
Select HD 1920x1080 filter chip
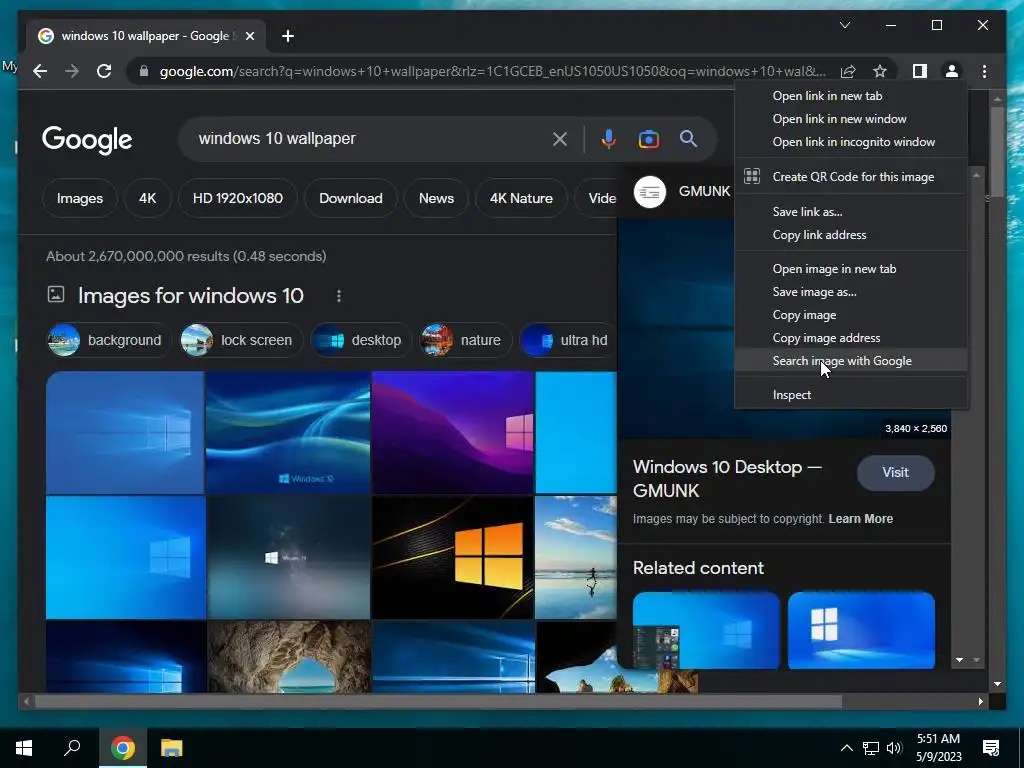(238, 198)
